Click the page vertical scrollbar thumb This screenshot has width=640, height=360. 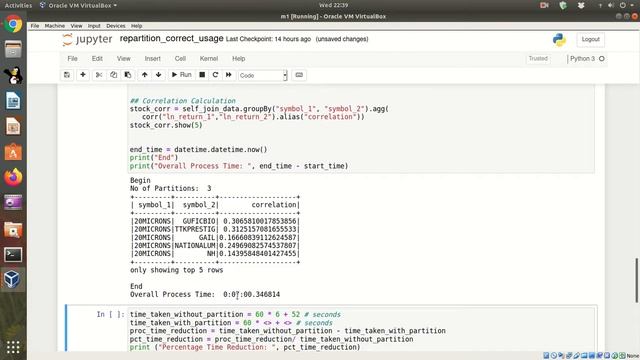(x=636, y=280)
